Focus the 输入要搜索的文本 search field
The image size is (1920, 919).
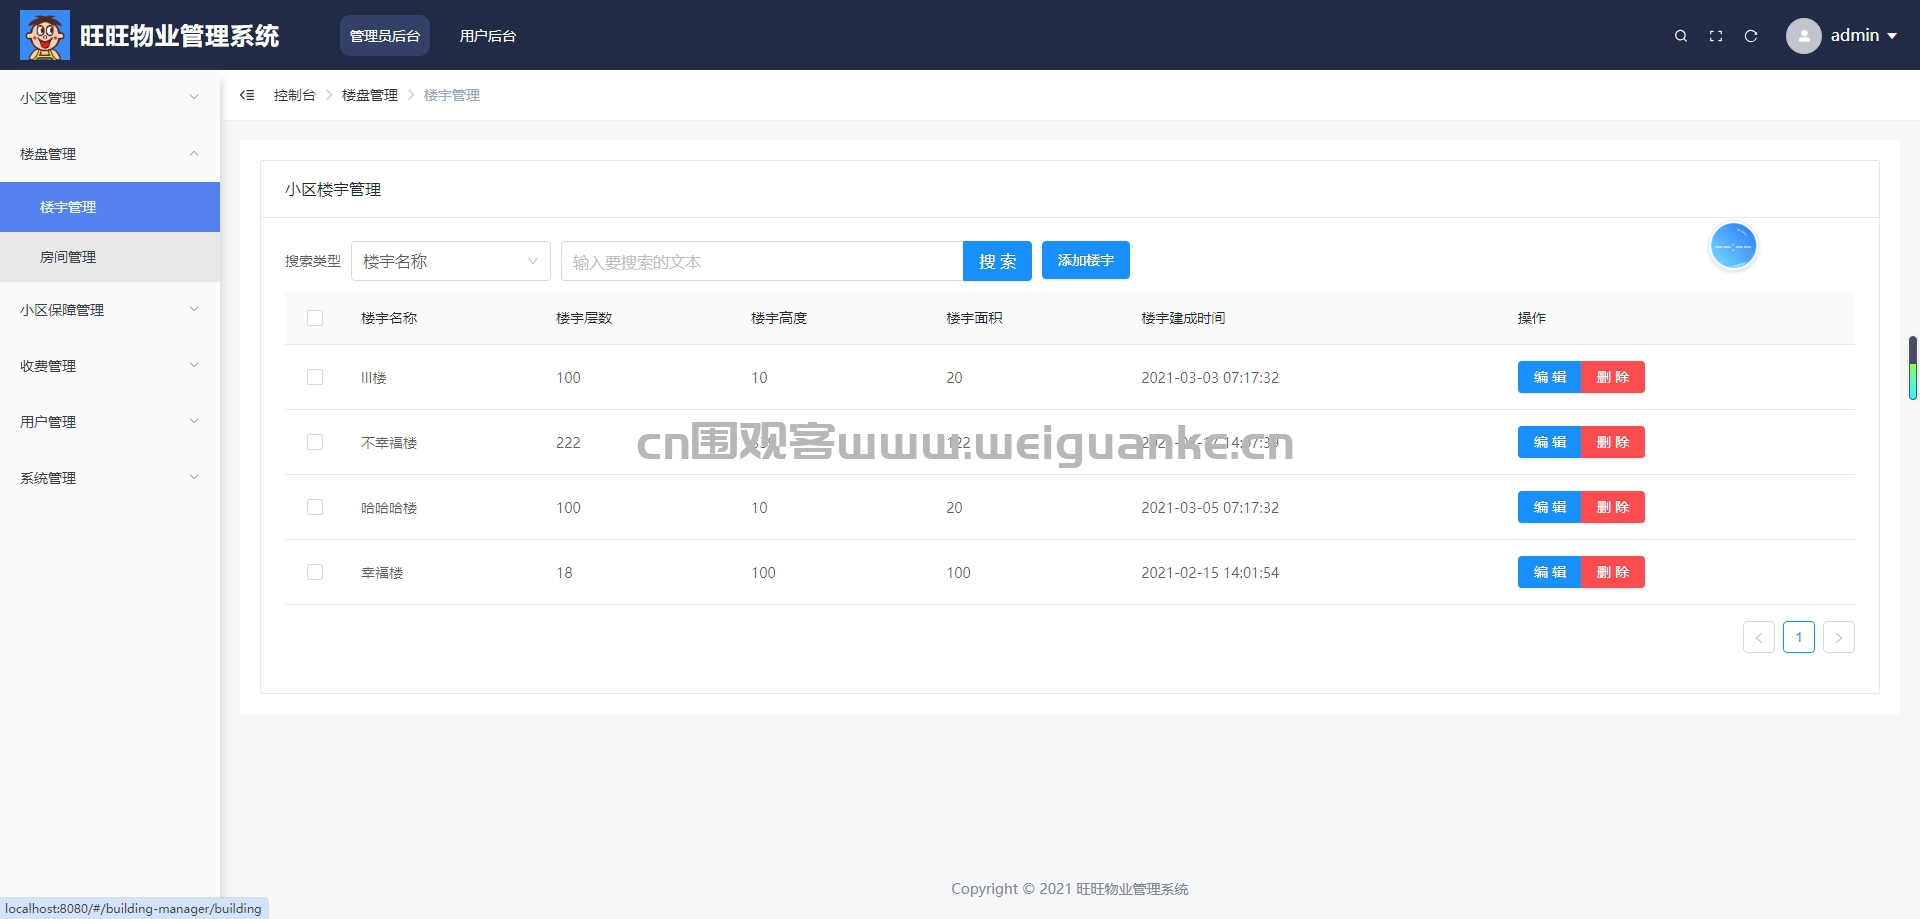[762, 261]
